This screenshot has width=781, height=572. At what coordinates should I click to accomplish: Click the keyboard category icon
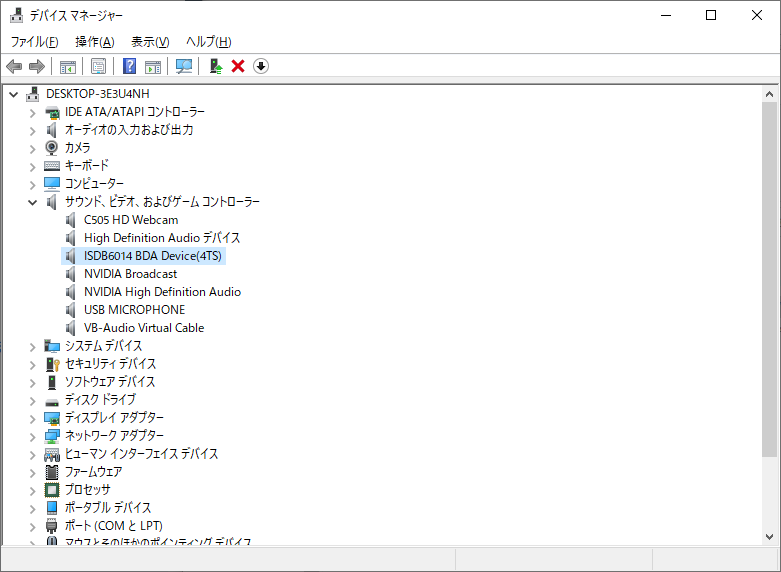pos(52,165)
